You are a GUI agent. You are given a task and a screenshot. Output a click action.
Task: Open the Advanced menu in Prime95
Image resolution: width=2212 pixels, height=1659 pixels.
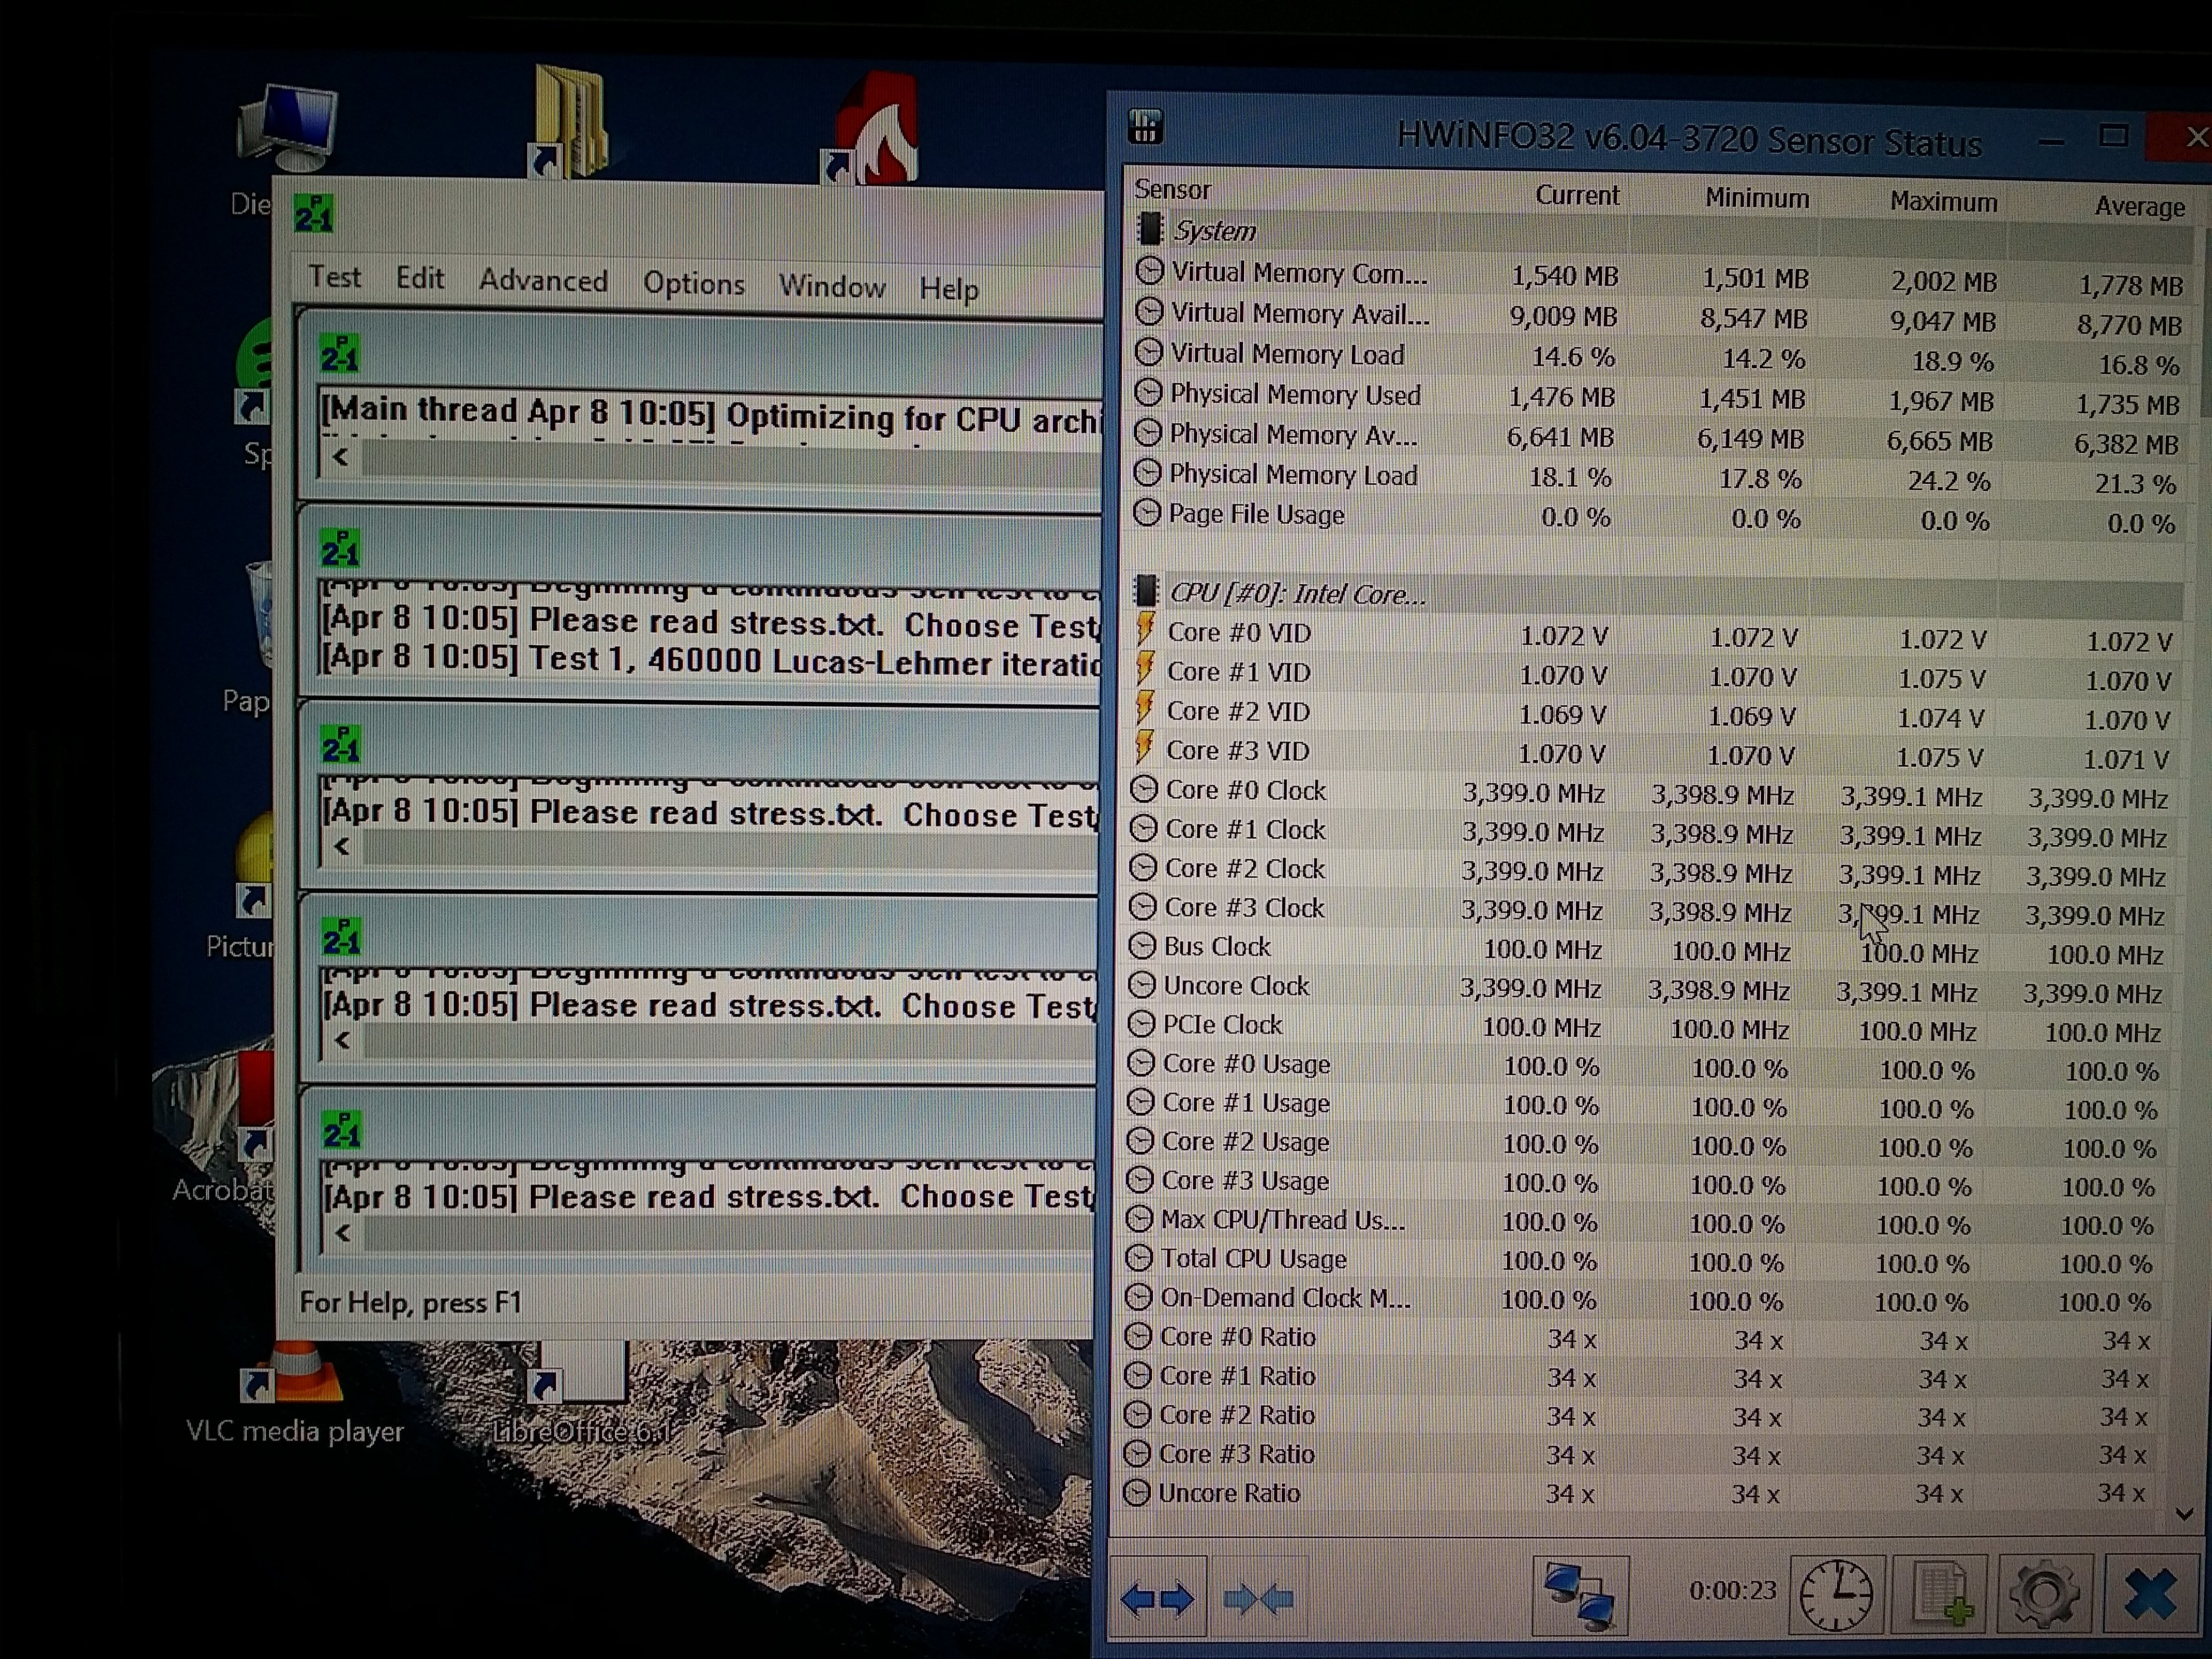(x=543, y=281)
